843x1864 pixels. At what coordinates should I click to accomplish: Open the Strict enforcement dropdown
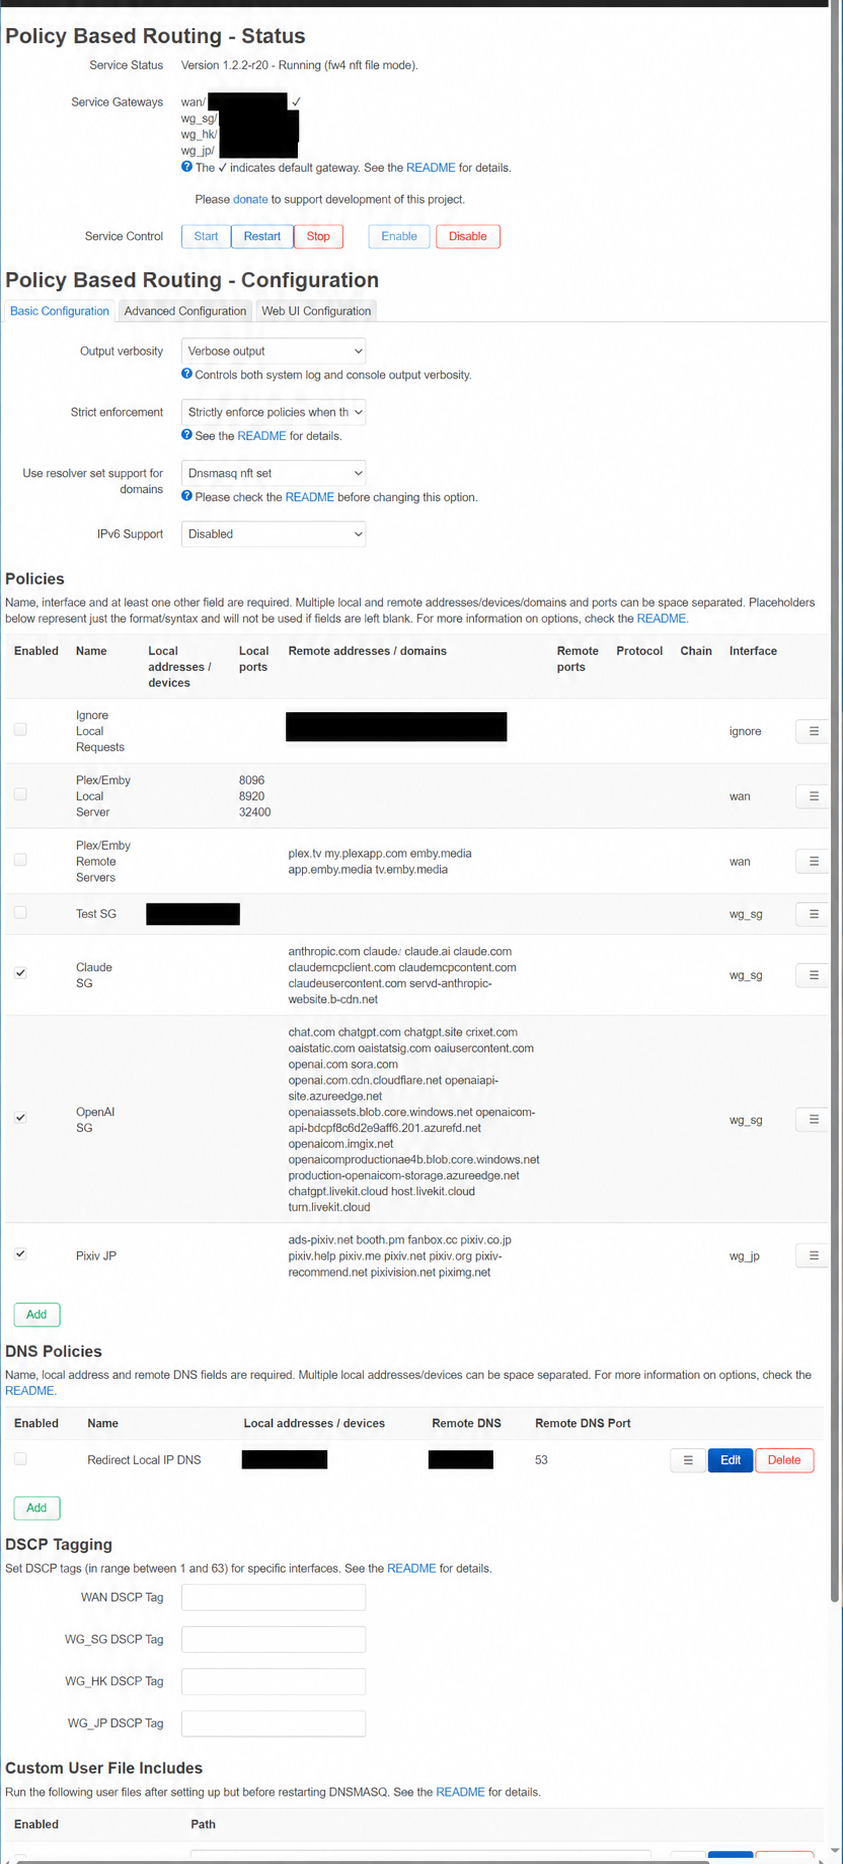click(x=273, y=412)
